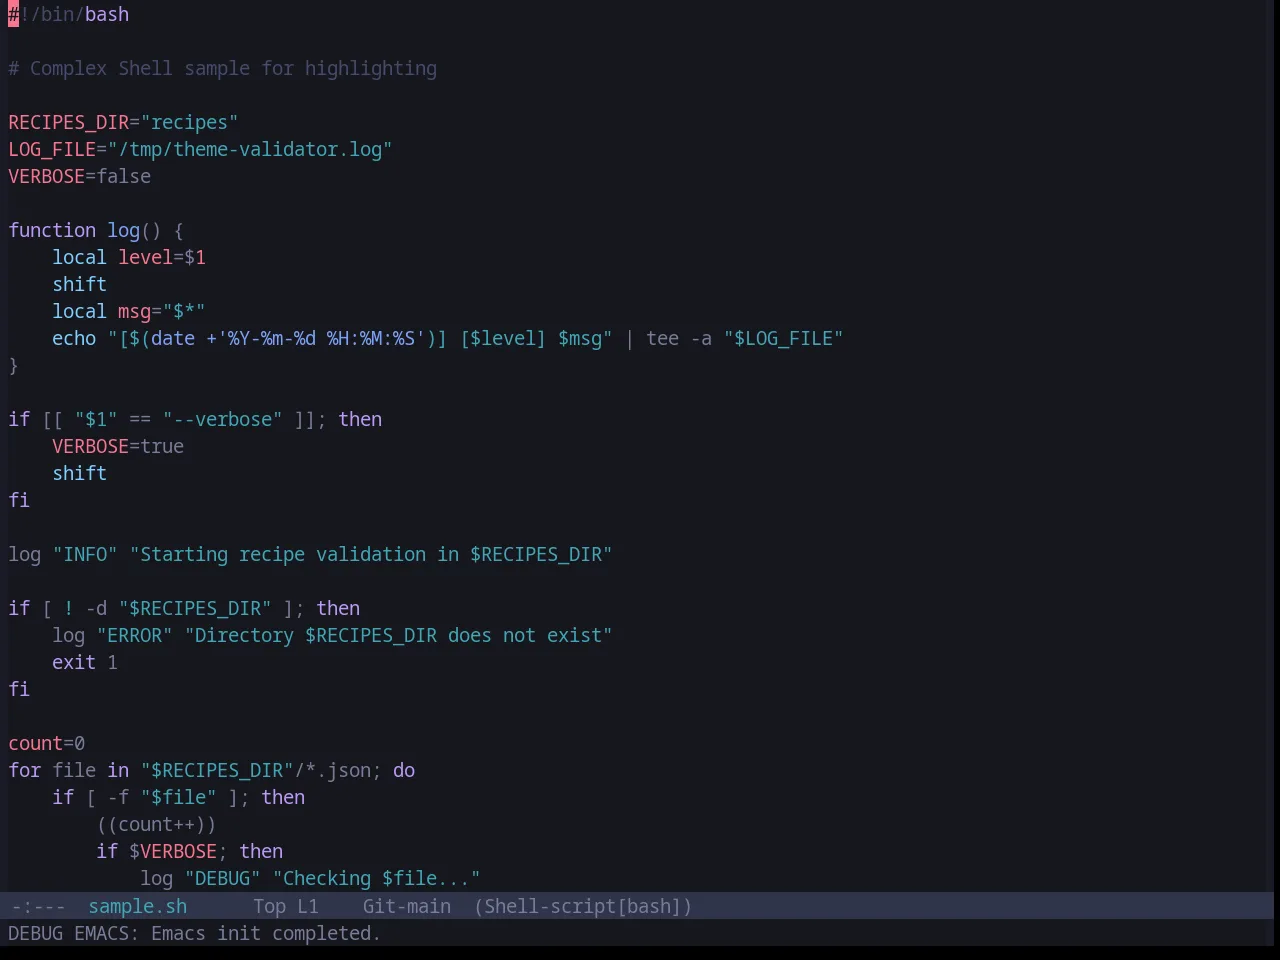Click the L1 line number indicator
The image size is (1280, 960).
pyautogui.click(x=307, y=906)
